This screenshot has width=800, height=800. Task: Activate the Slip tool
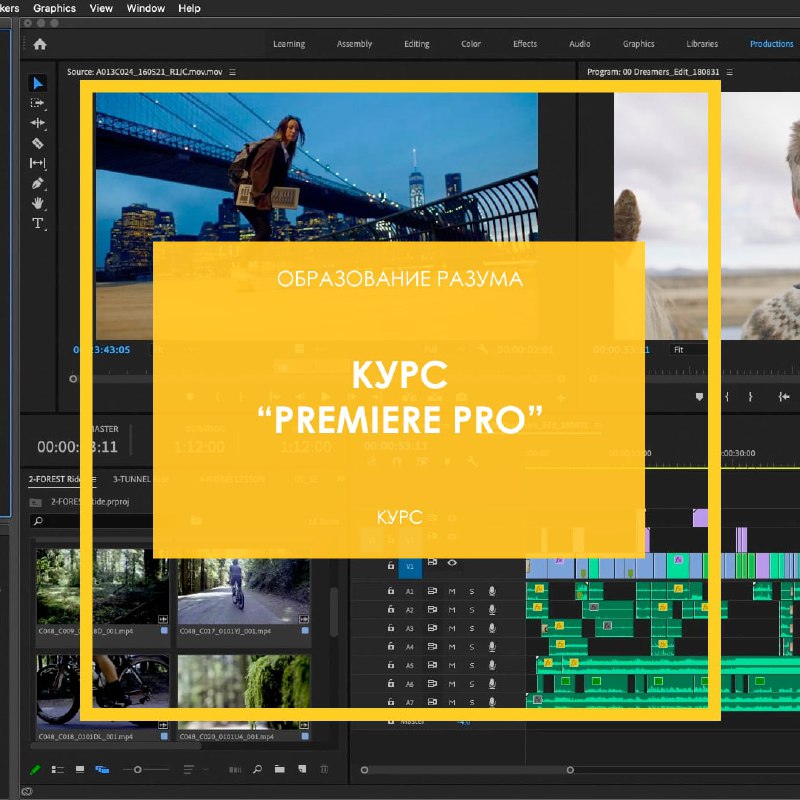pos(38,163)
